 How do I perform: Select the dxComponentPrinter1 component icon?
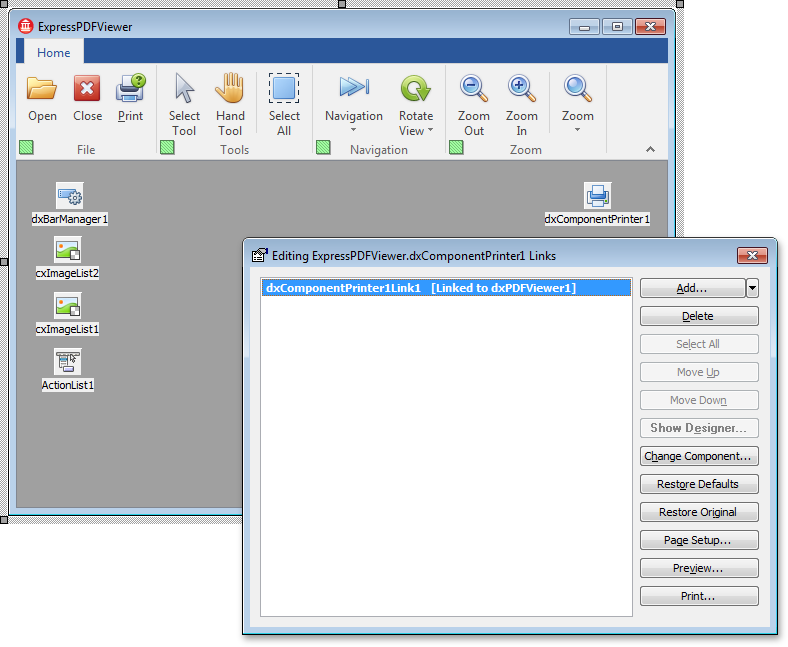(597, 195)
